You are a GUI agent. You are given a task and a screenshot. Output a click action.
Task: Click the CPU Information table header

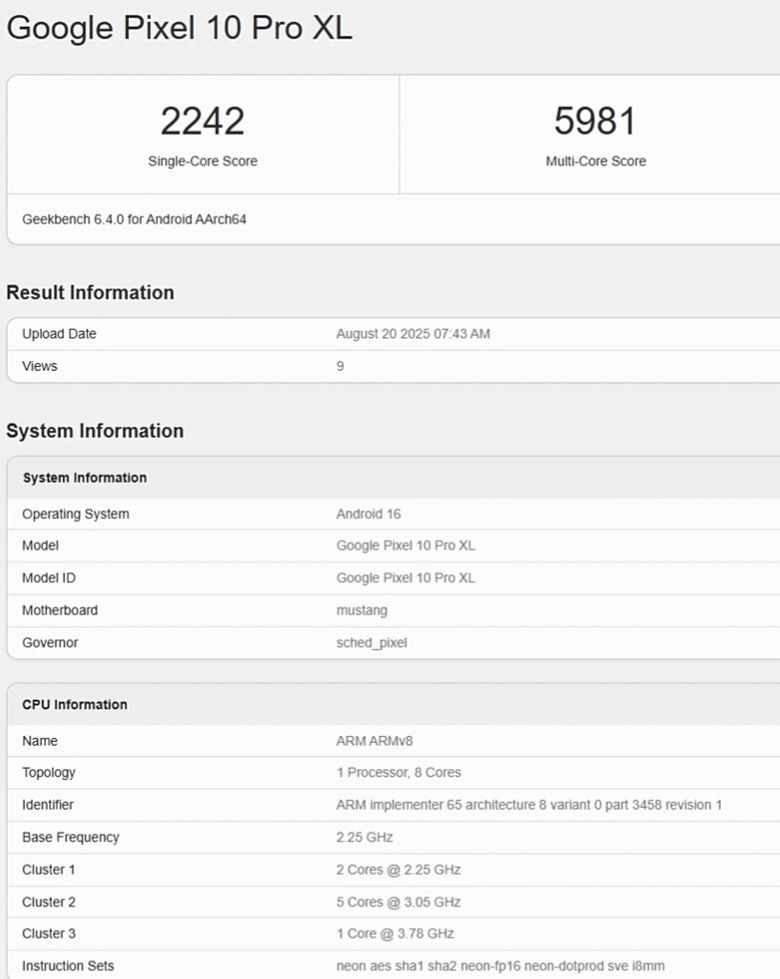[x=75, y=705]
